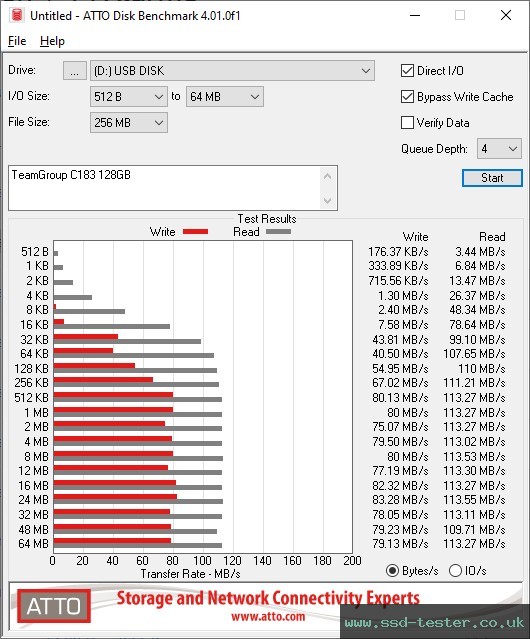Open the Help menu
Image resolution: width=530 pixels, height=639 pixels.
point(52,41)
